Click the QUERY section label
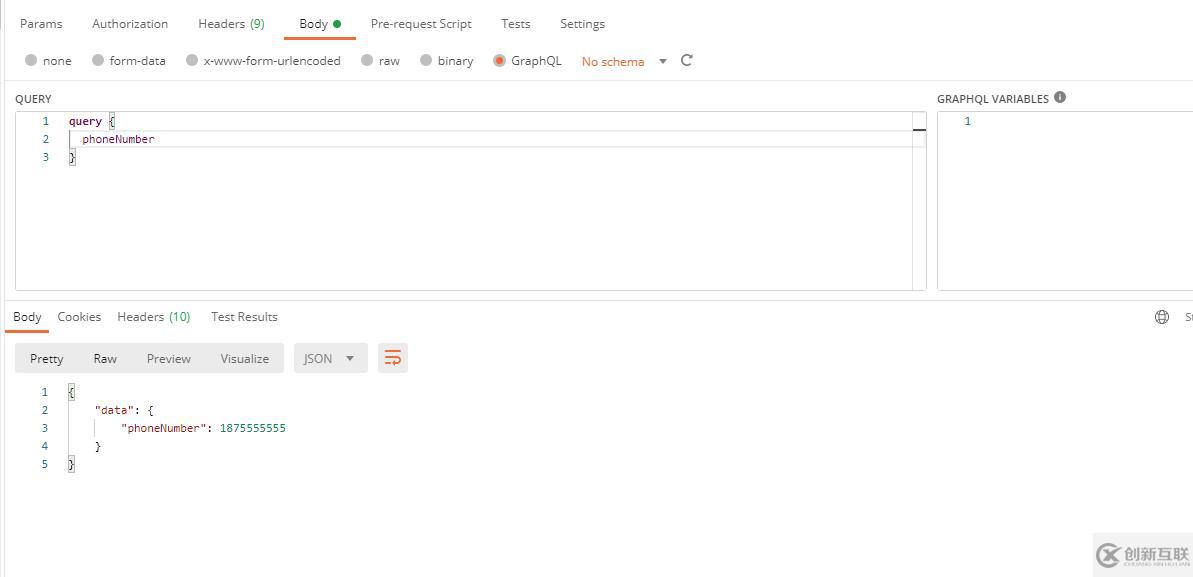Viewport: 1193px width, 577px height. coord(33,99)
